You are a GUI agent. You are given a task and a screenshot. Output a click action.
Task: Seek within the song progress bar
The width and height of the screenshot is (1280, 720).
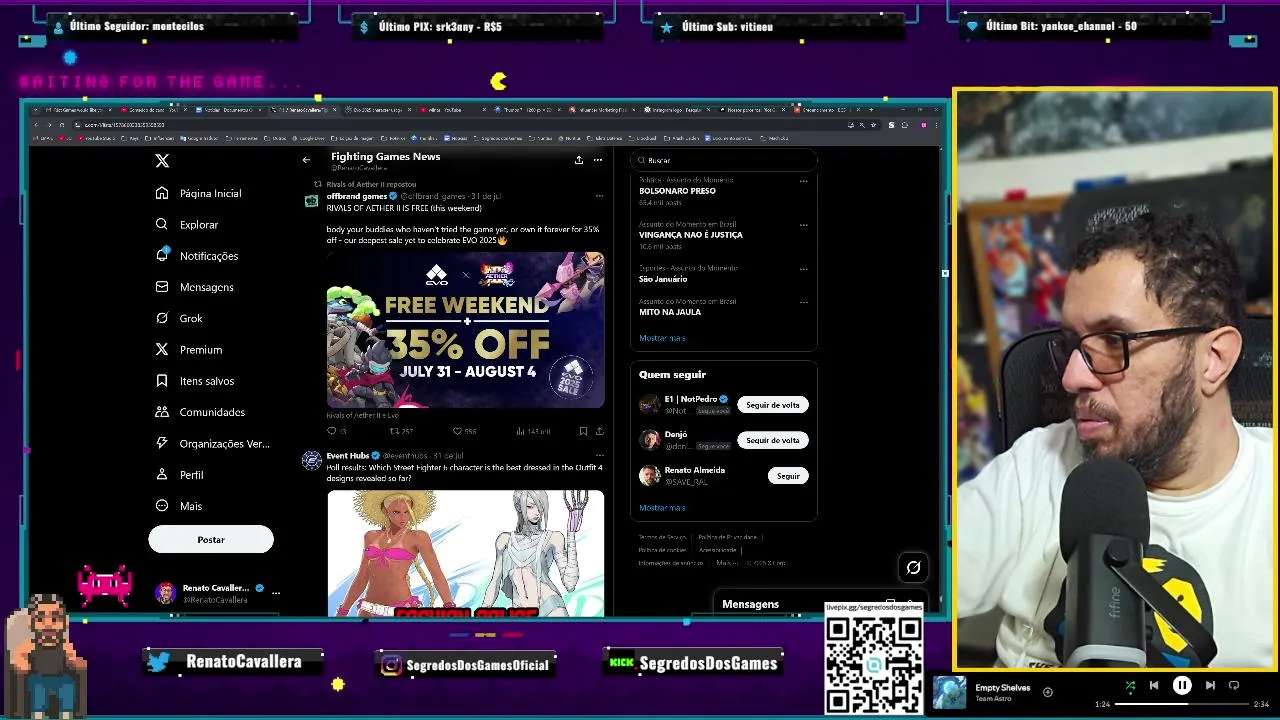(x=1180, y=704)
